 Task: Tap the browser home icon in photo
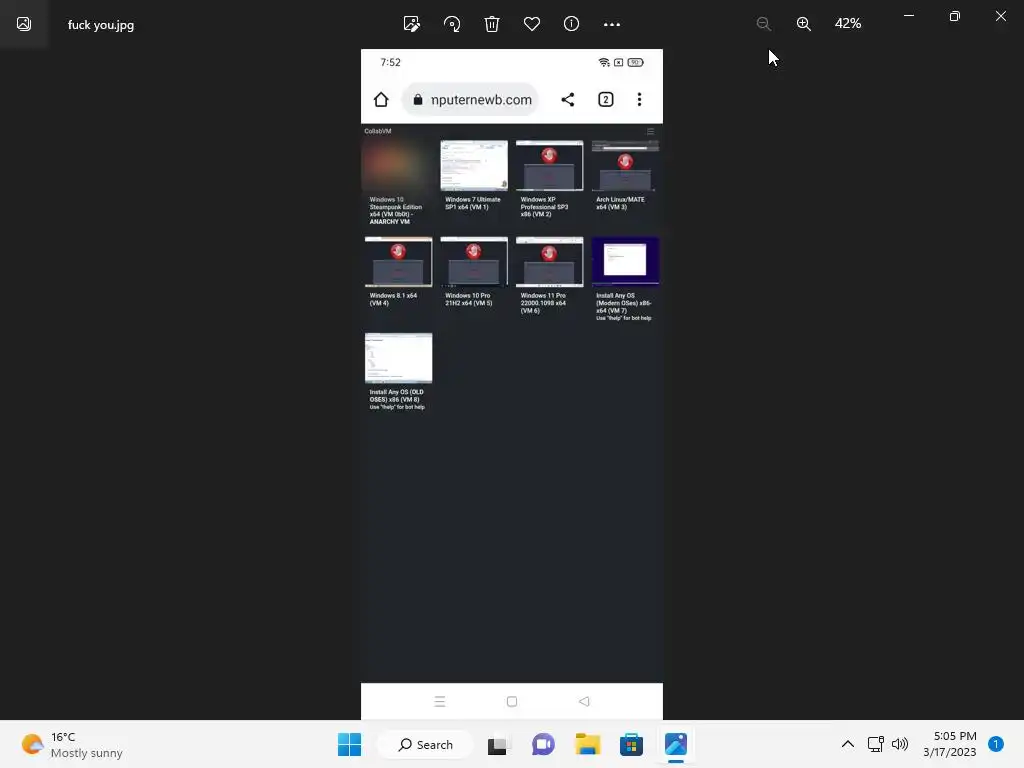point(381,99)
